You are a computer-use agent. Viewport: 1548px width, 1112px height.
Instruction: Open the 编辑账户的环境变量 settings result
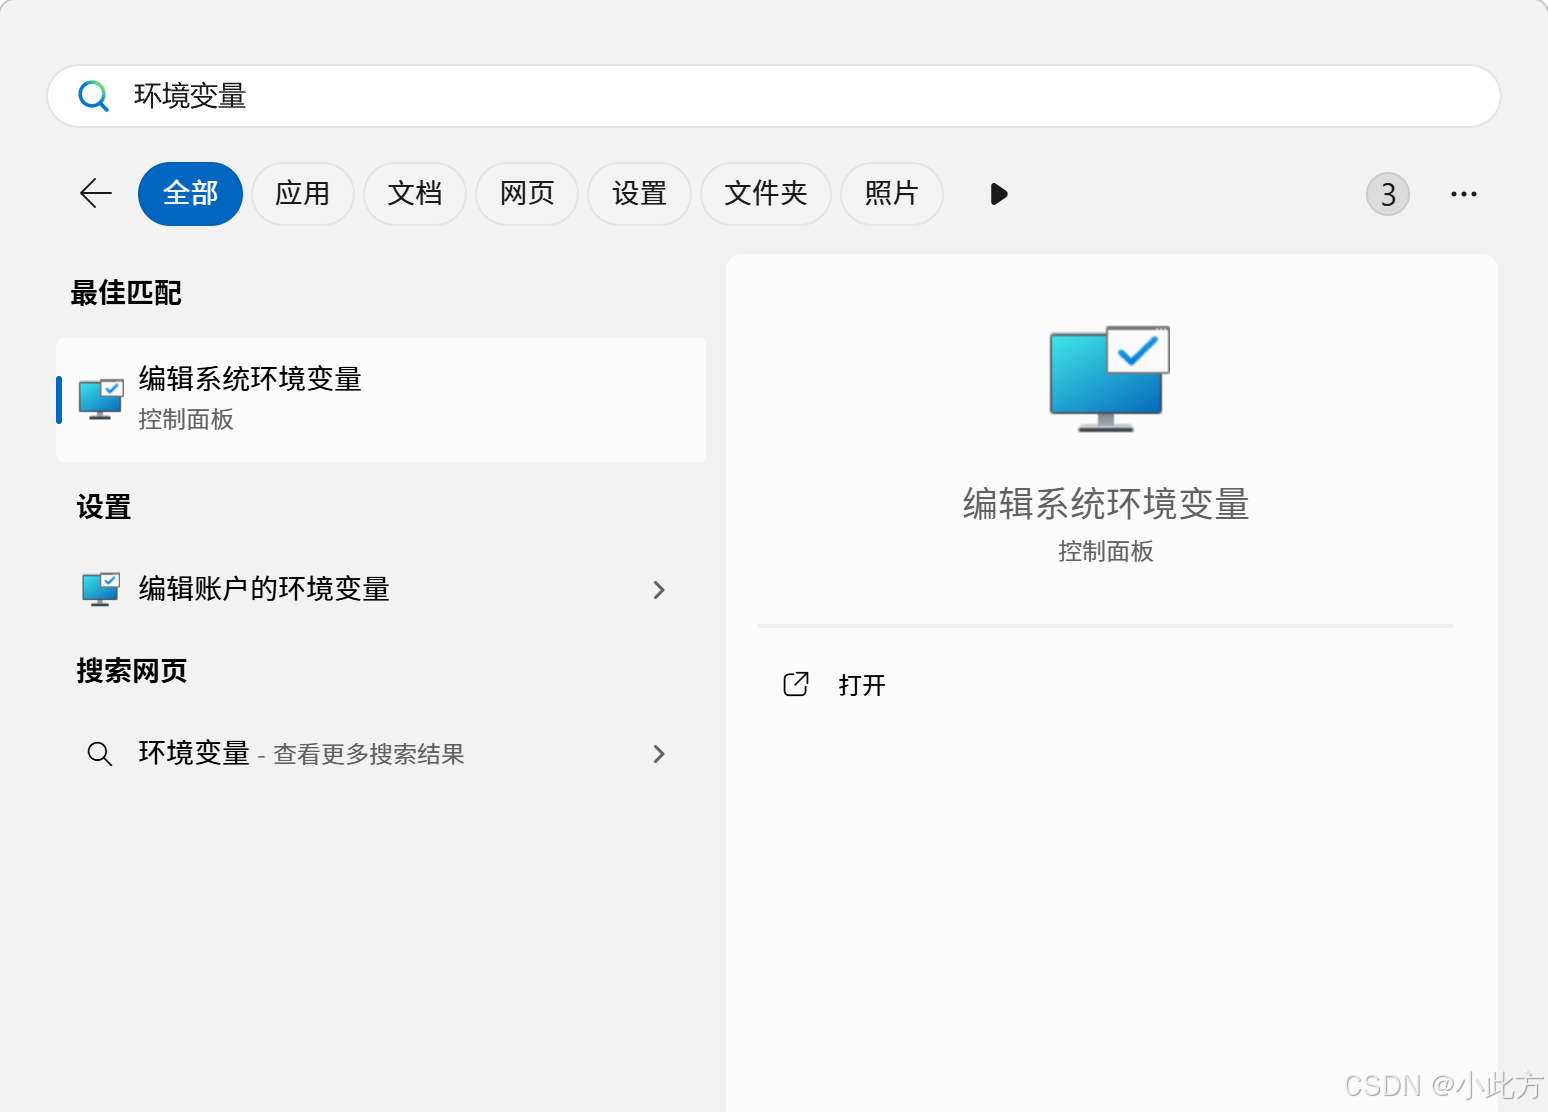tap(381, 589)
